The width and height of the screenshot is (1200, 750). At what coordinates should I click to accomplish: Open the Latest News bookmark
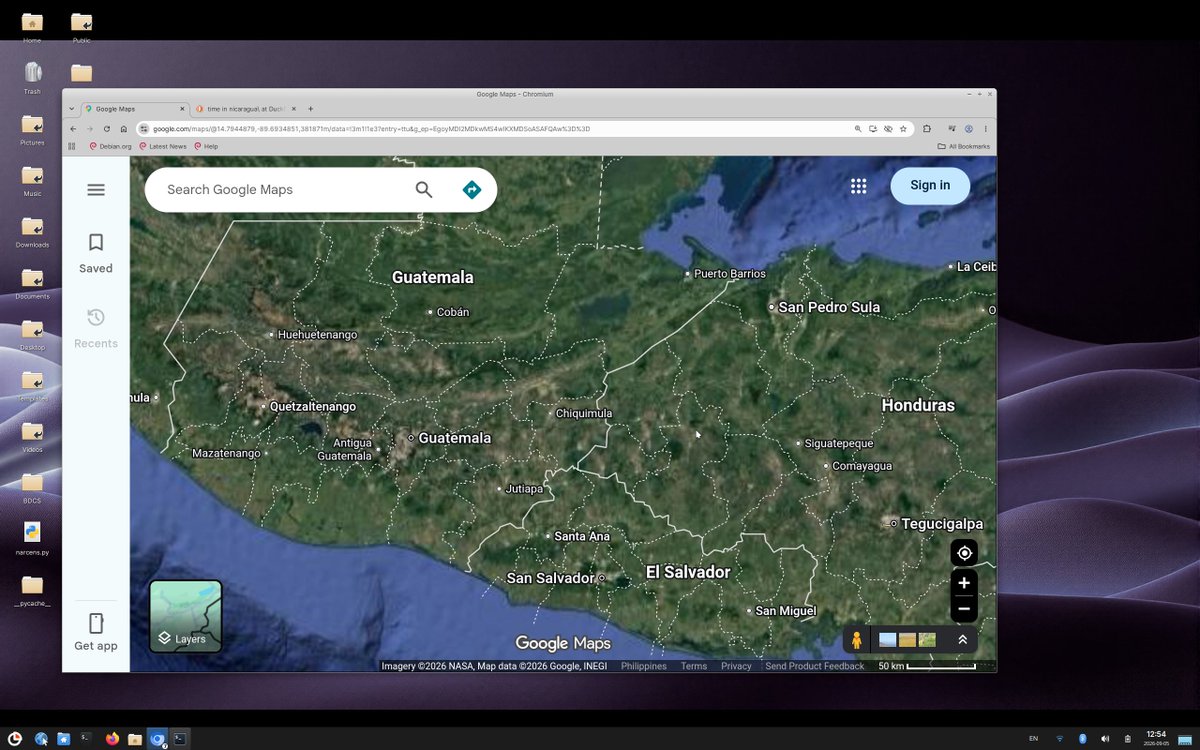coord(162,146)
